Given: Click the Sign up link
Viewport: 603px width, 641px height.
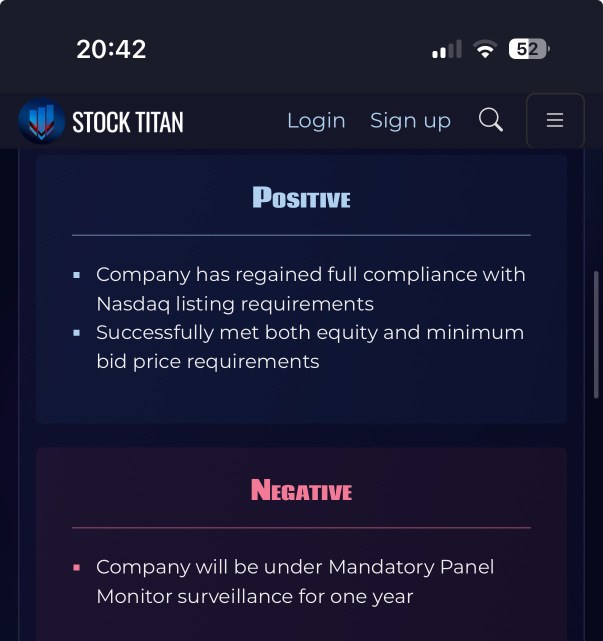Looking at the screenshot, I should click(410, 121).
